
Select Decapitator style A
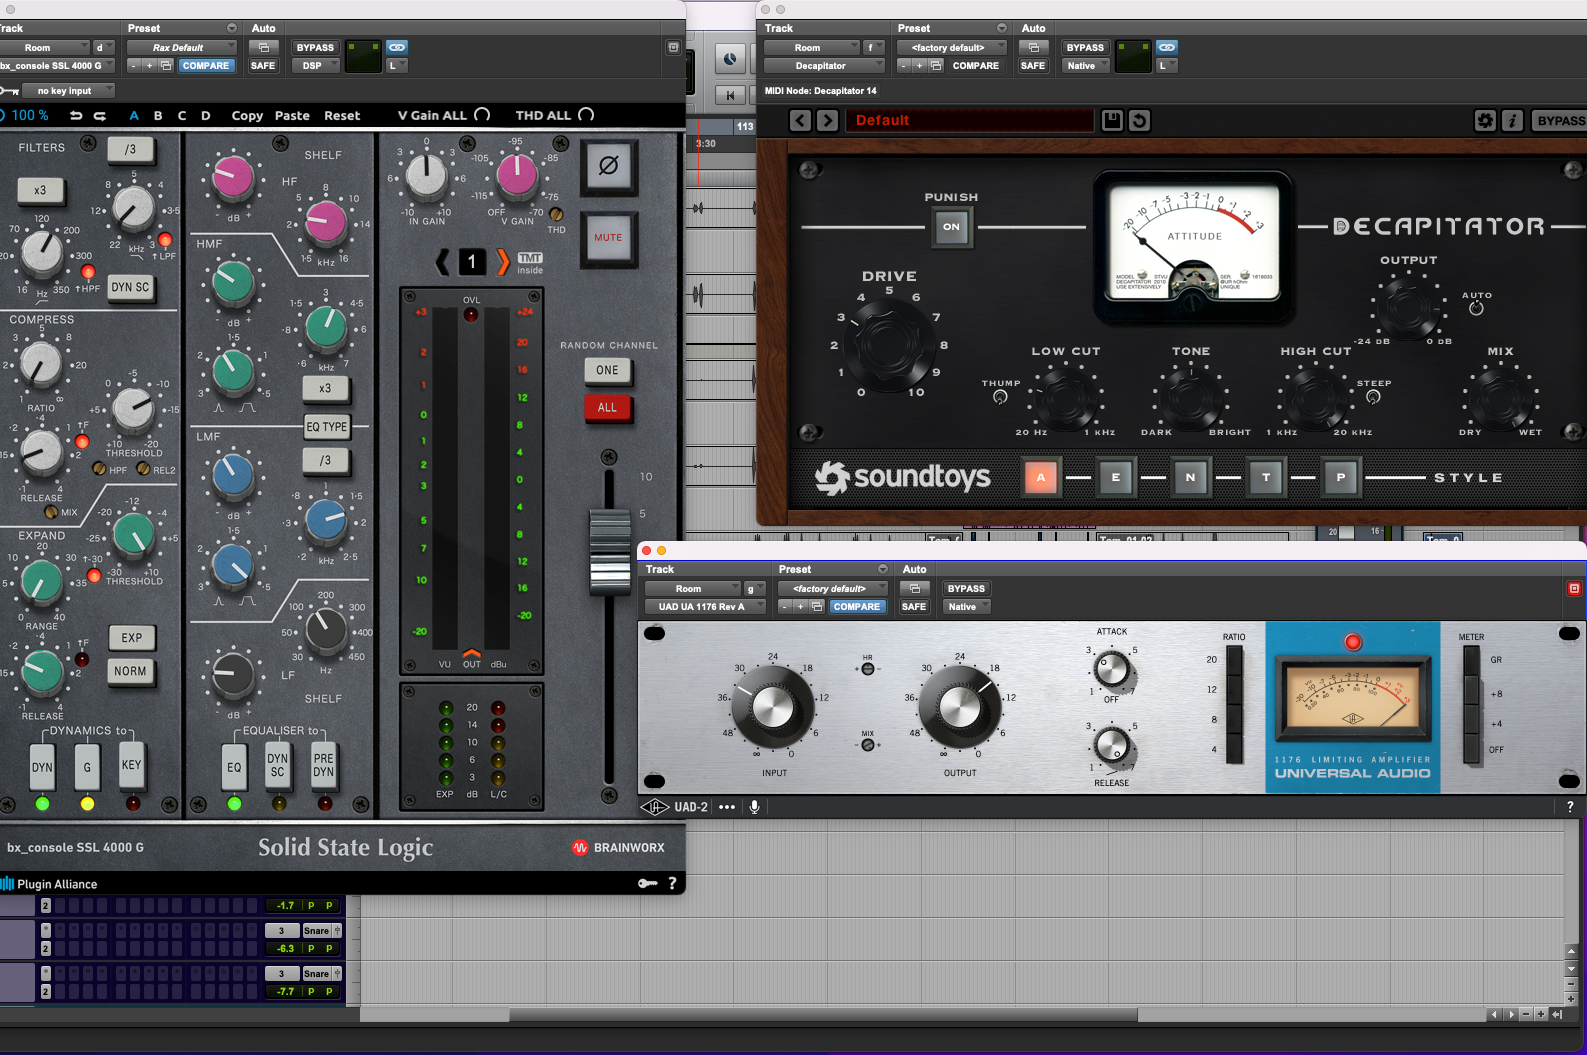coord(1041,477)
